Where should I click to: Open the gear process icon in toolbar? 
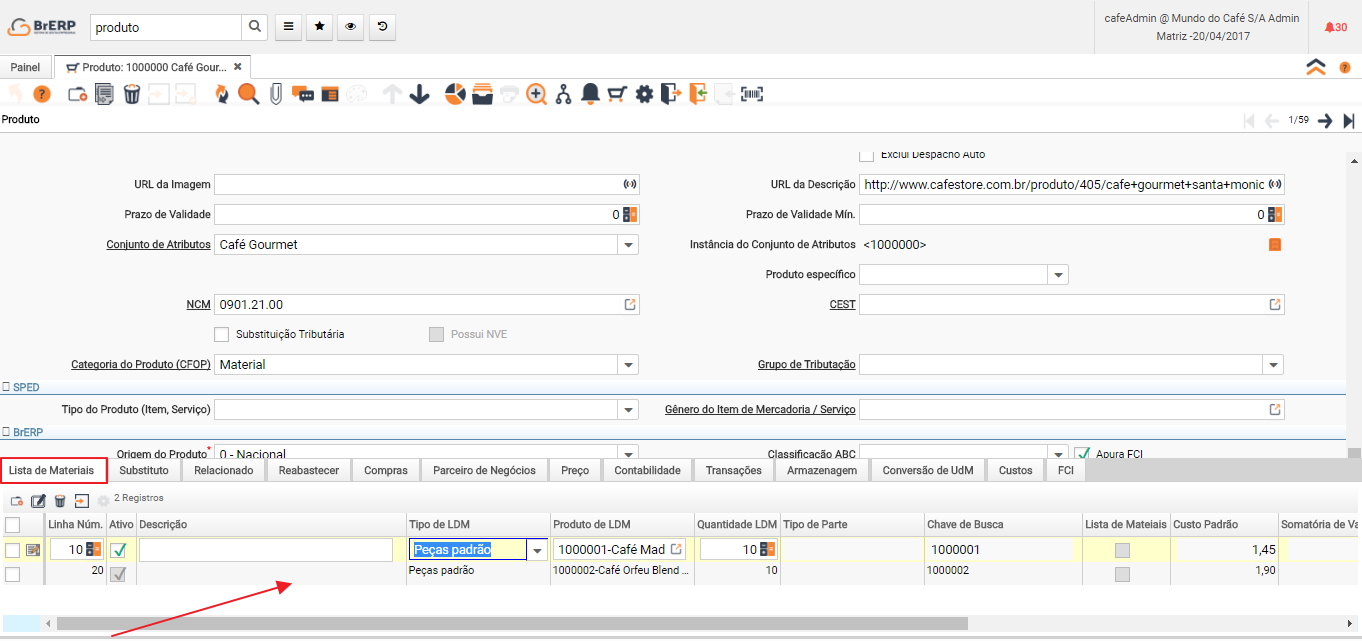coord(644,94)
